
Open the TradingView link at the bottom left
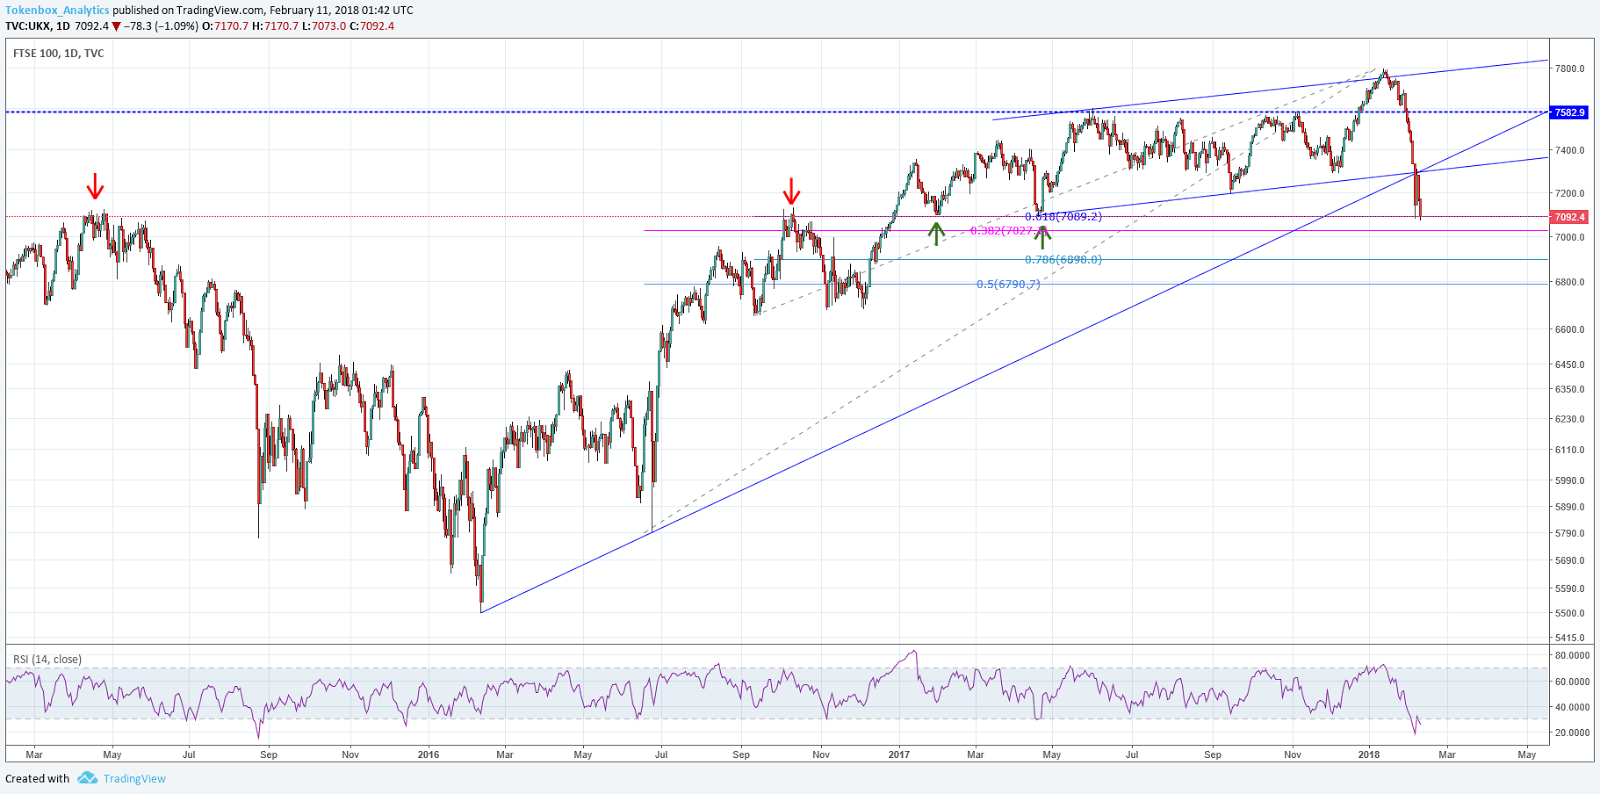(134, 779)
